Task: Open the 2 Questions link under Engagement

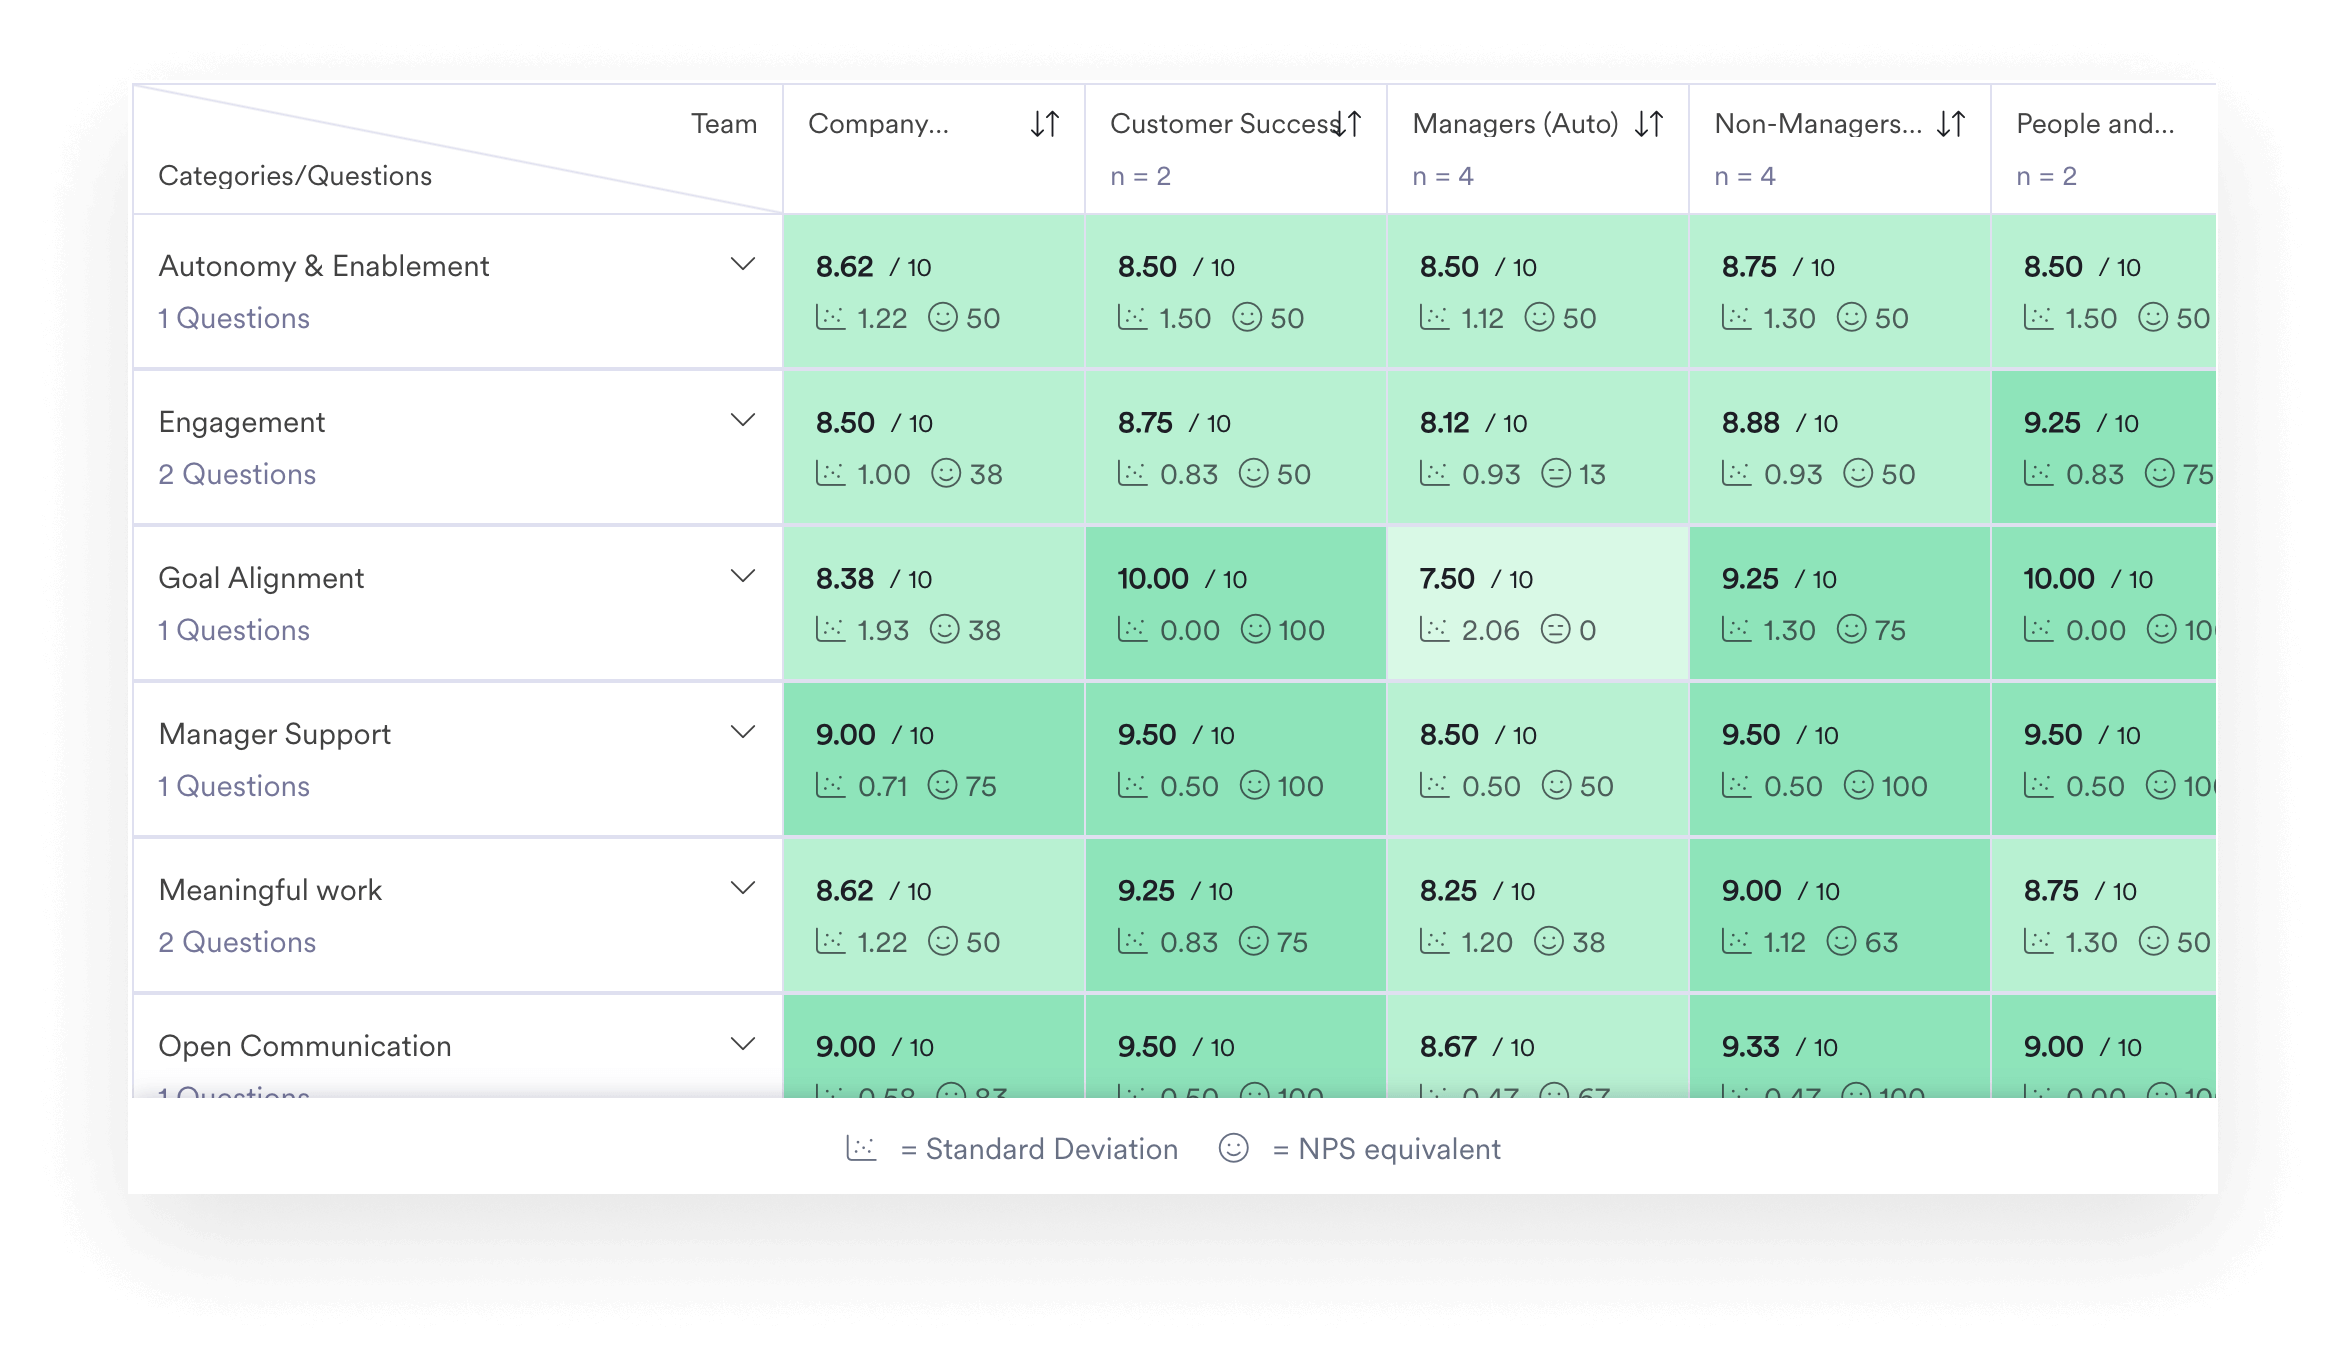Action: click(237, 473)
